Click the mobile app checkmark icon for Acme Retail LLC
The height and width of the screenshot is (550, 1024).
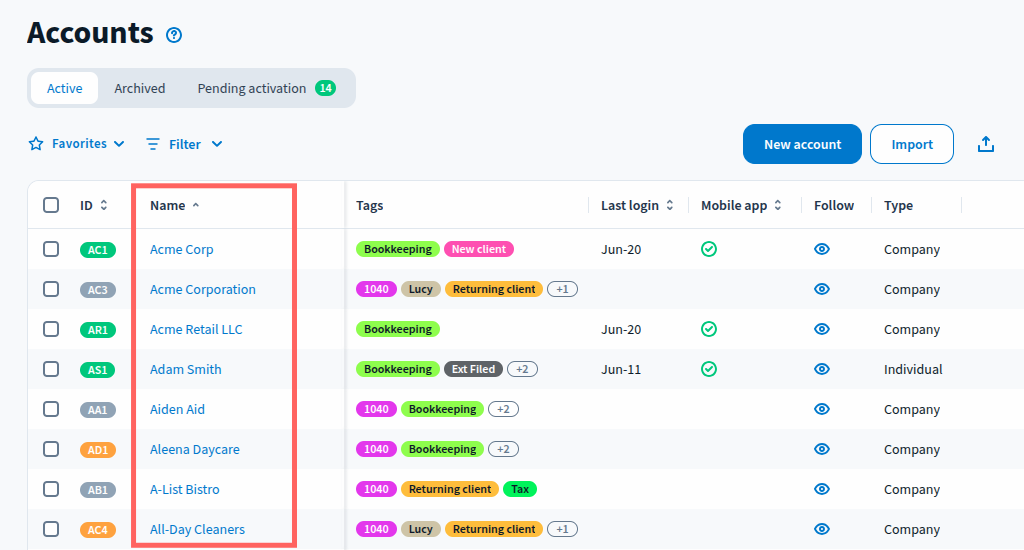coord(709,329)
